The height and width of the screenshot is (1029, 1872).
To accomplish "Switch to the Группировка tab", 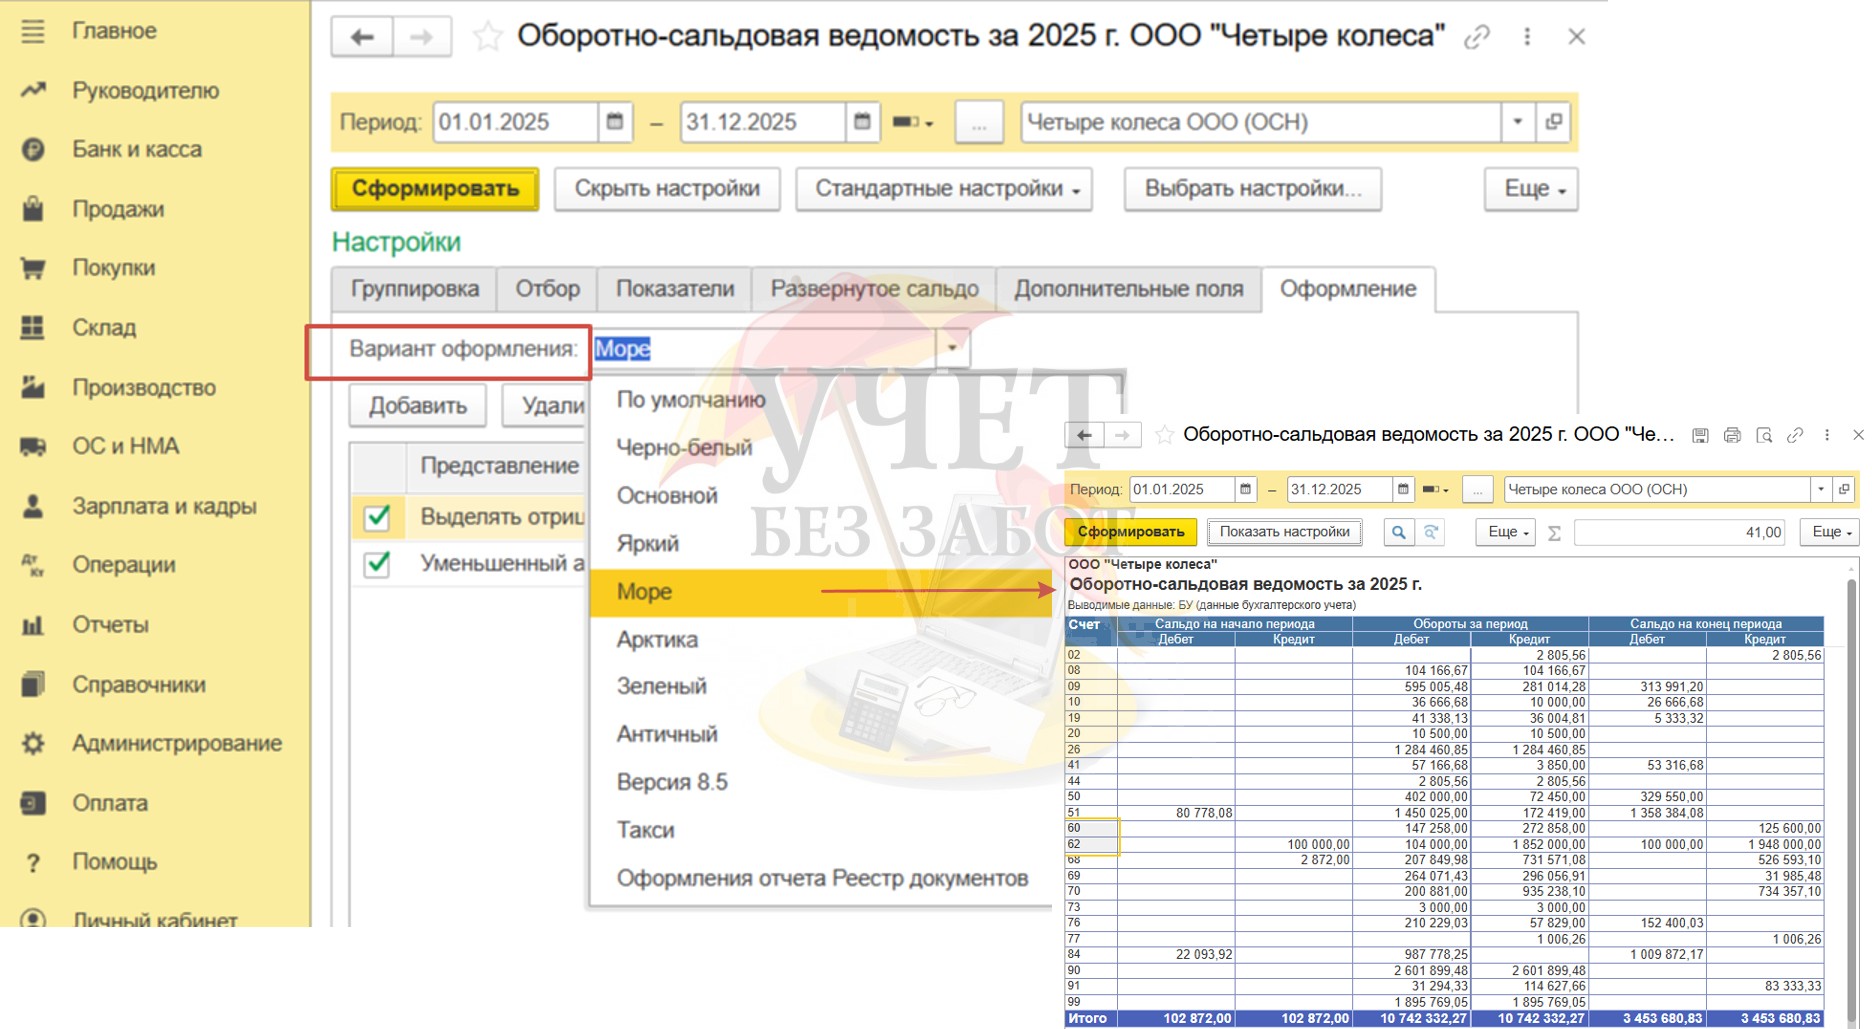I will click(x=414, y=289).
